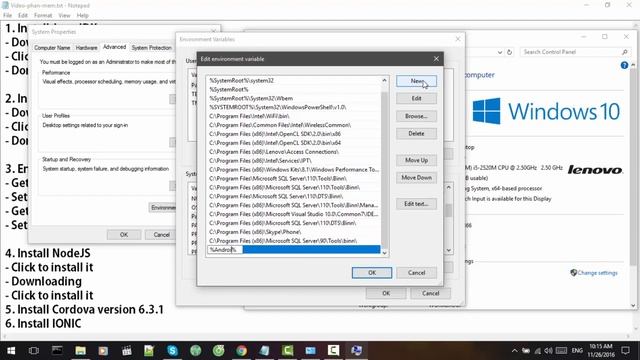
Task: Open the white Camtasia recorder taskbar icon
Action: tap(333, 350)
